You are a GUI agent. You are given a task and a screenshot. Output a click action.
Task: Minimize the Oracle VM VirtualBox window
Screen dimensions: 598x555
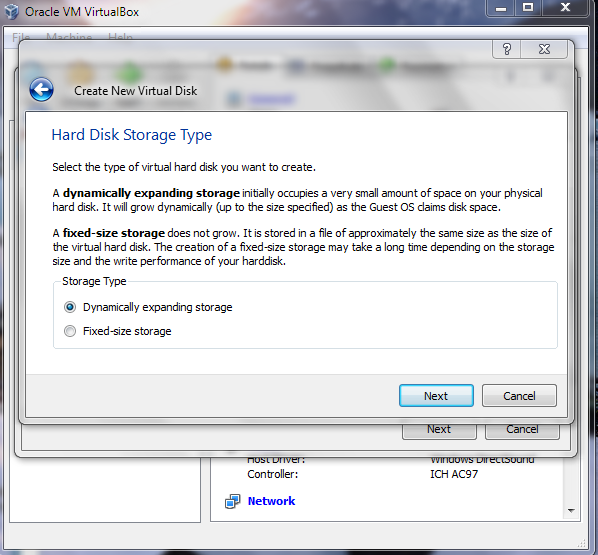coord(501,8)
